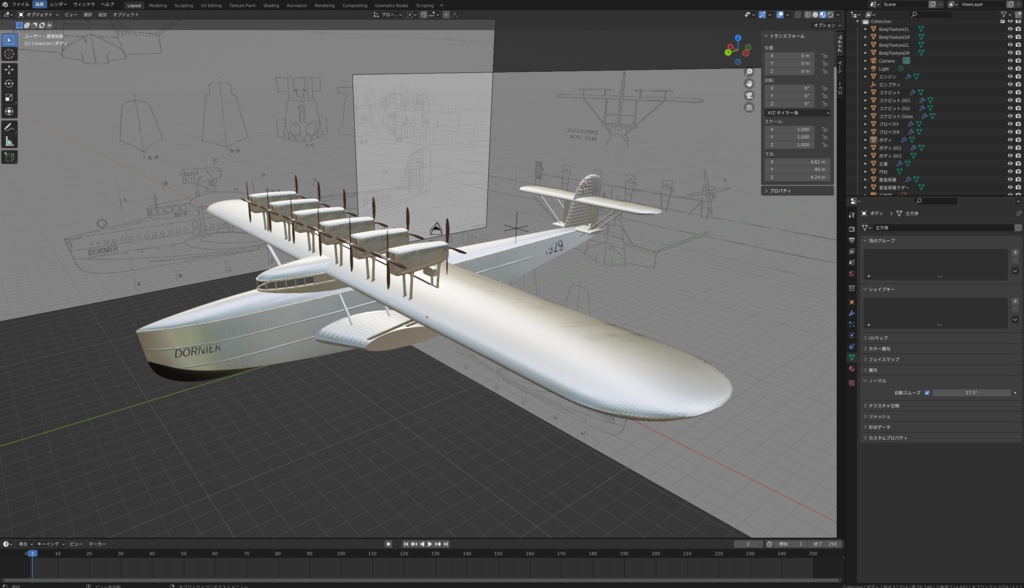Hide the Light object in outliner

[1010, 69]
